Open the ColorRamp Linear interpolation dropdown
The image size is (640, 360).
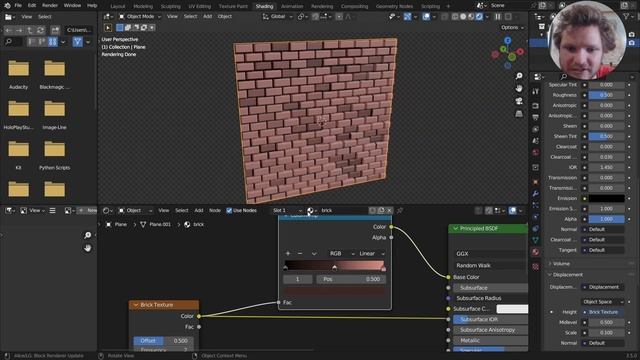tap(371, 253)
